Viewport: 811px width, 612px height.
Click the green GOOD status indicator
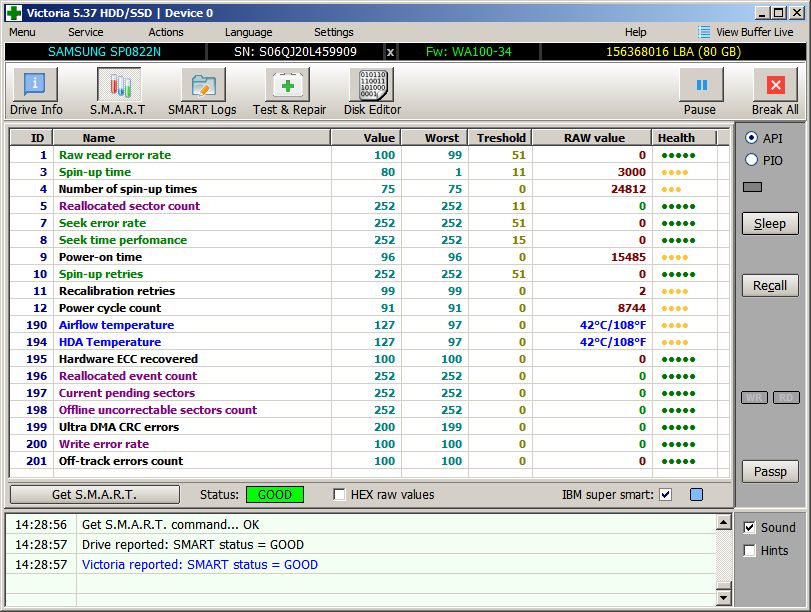275,495
